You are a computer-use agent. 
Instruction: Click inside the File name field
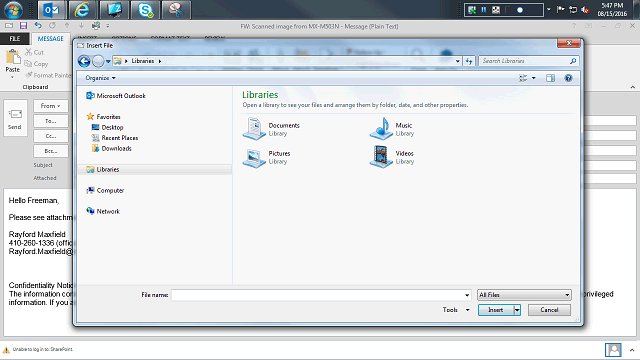point(318,295)
